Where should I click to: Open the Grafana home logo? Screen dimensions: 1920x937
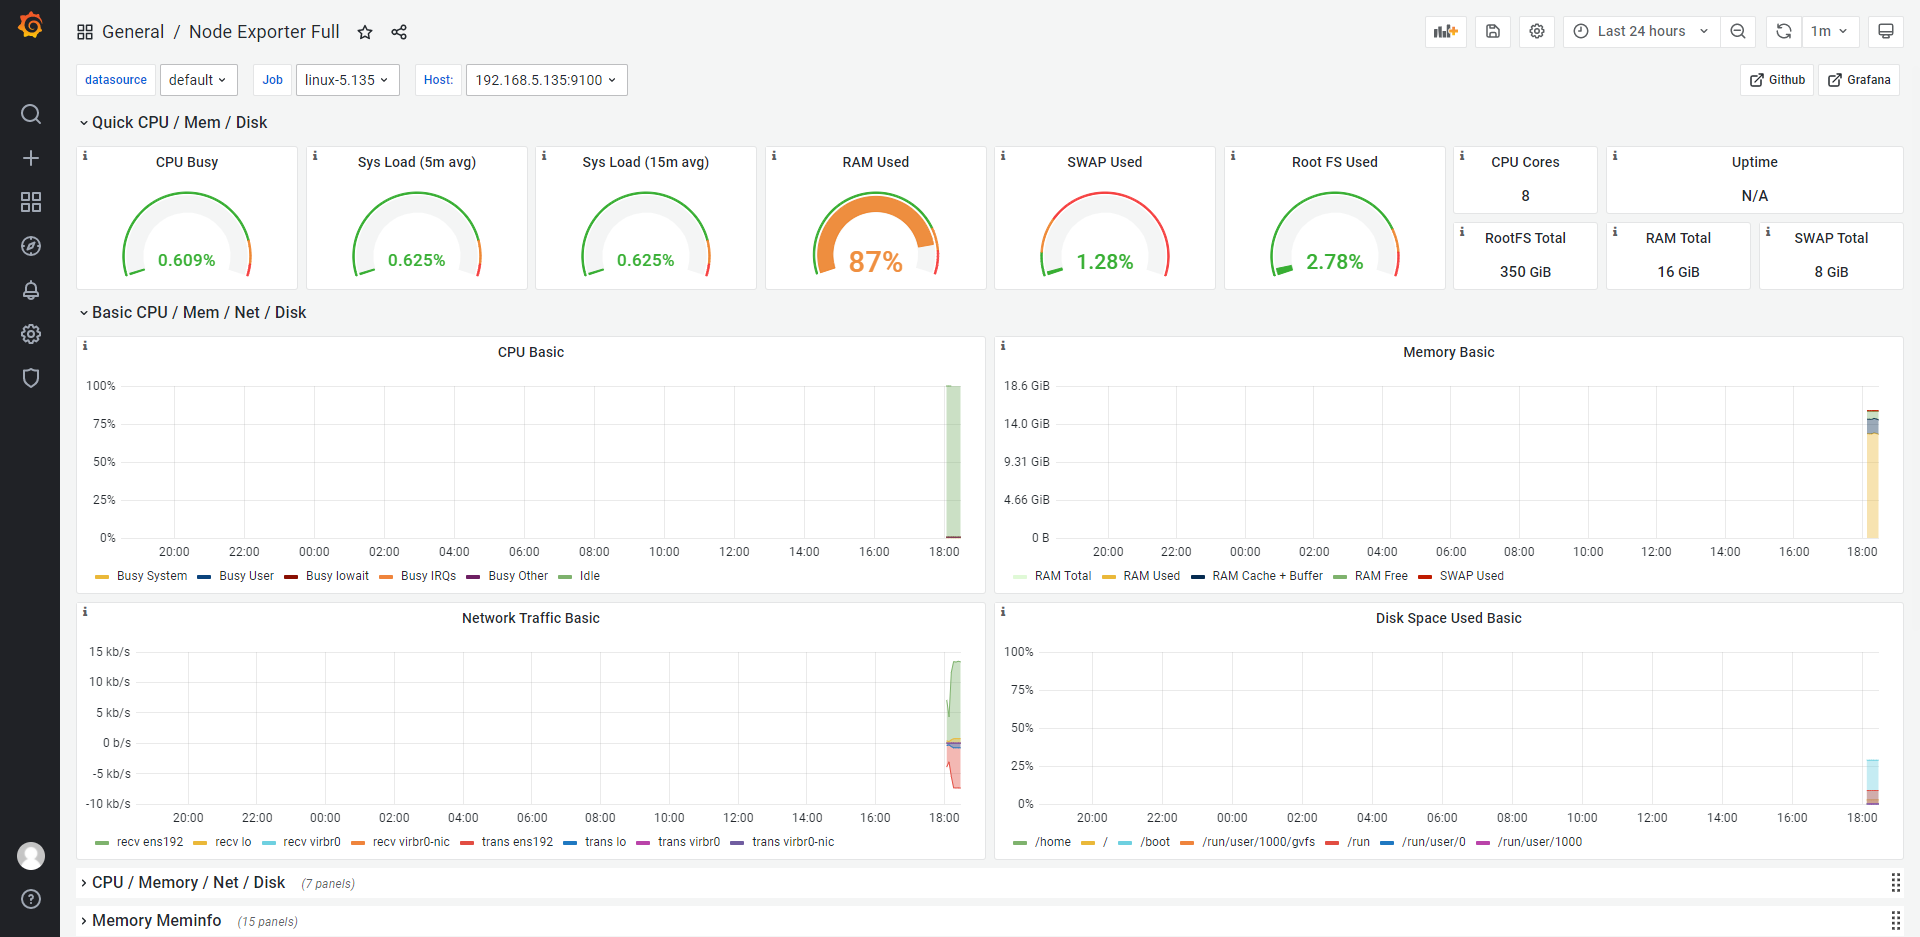[x=31, y=25]
